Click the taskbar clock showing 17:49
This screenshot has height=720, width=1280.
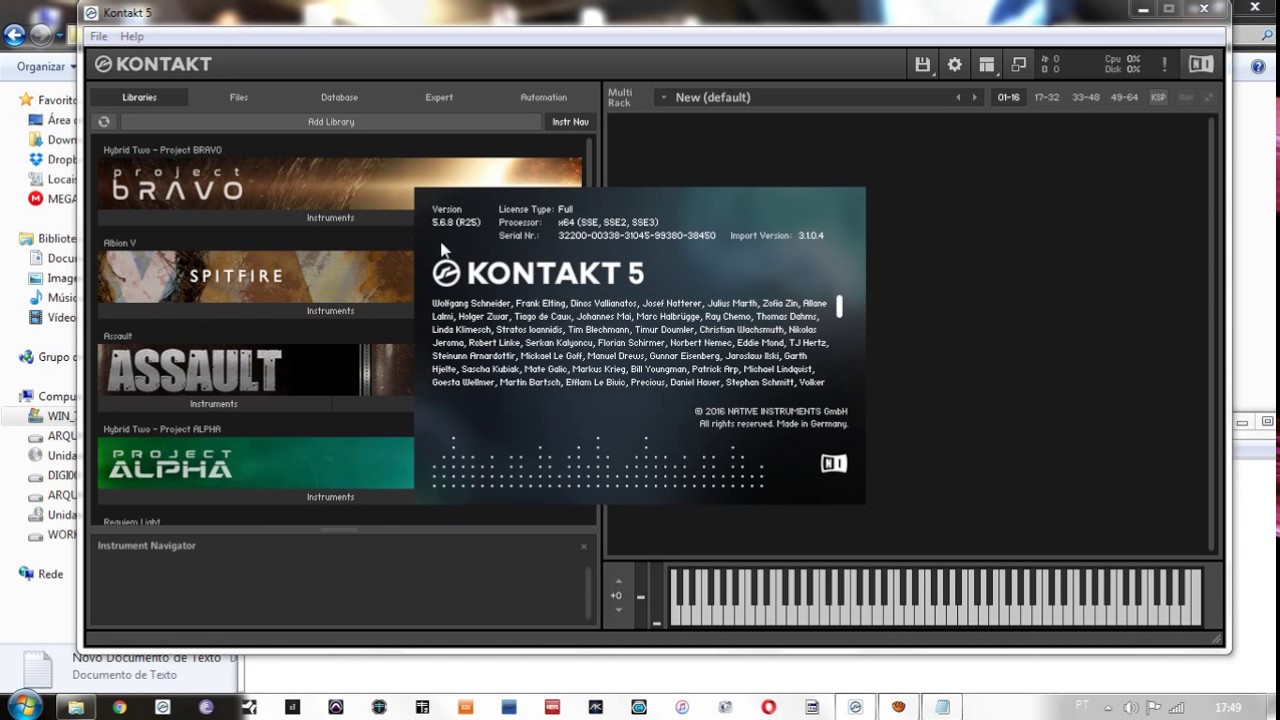(x=1228, y=708)
